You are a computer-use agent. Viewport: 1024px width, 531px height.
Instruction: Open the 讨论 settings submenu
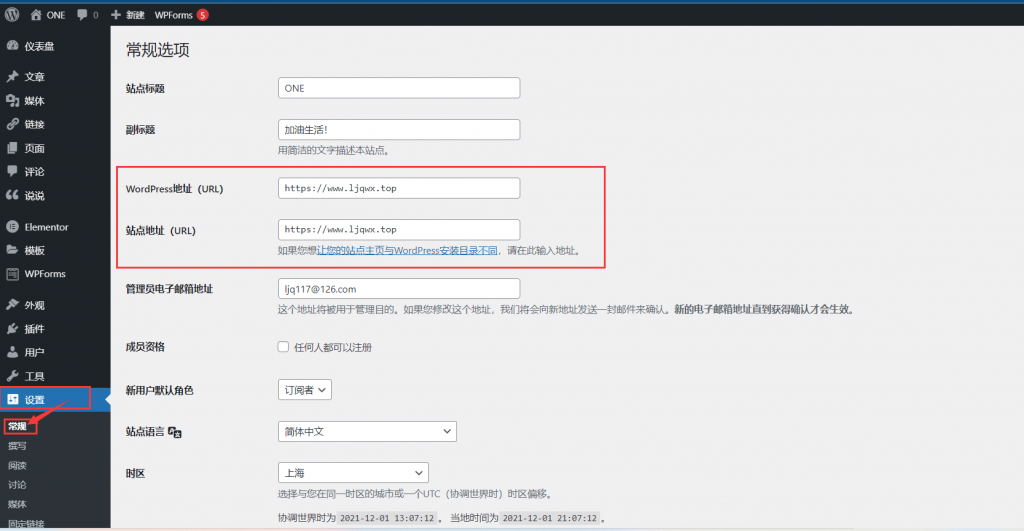click(x=17, y=485)
